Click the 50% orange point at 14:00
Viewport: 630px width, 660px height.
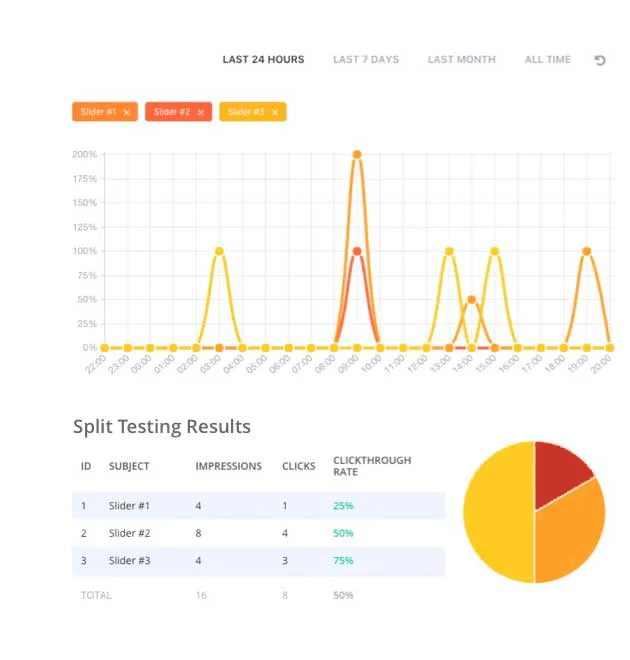pos(472,299)
